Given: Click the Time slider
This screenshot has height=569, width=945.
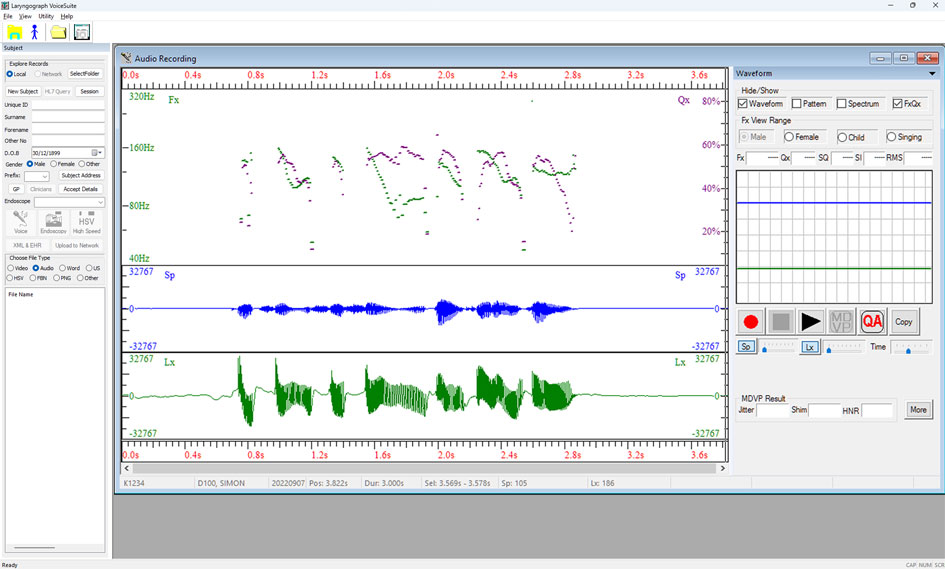Looking at the screenshot, I should click(x=911, y=347).
